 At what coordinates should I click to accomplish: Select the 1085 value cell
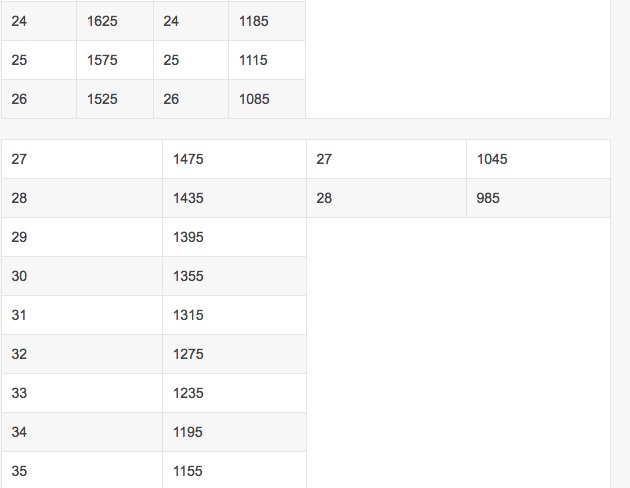266,99
